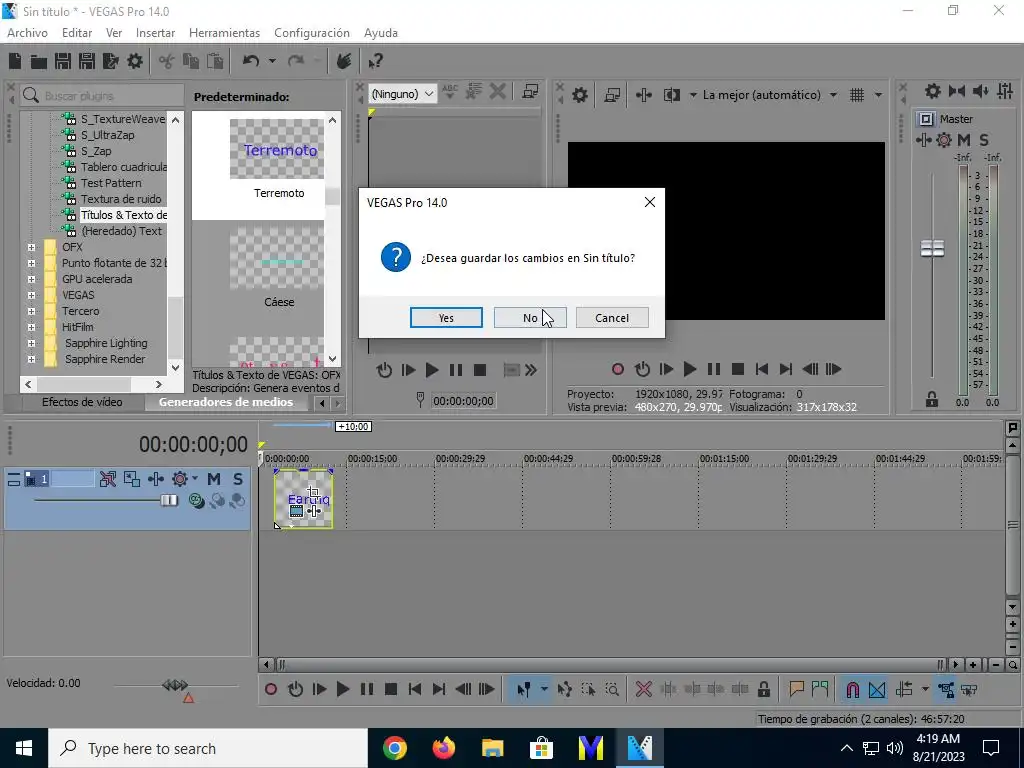The image size is (1024, 768).
Task: Click No in the save dialog
Action: click(x=530, y=318)
